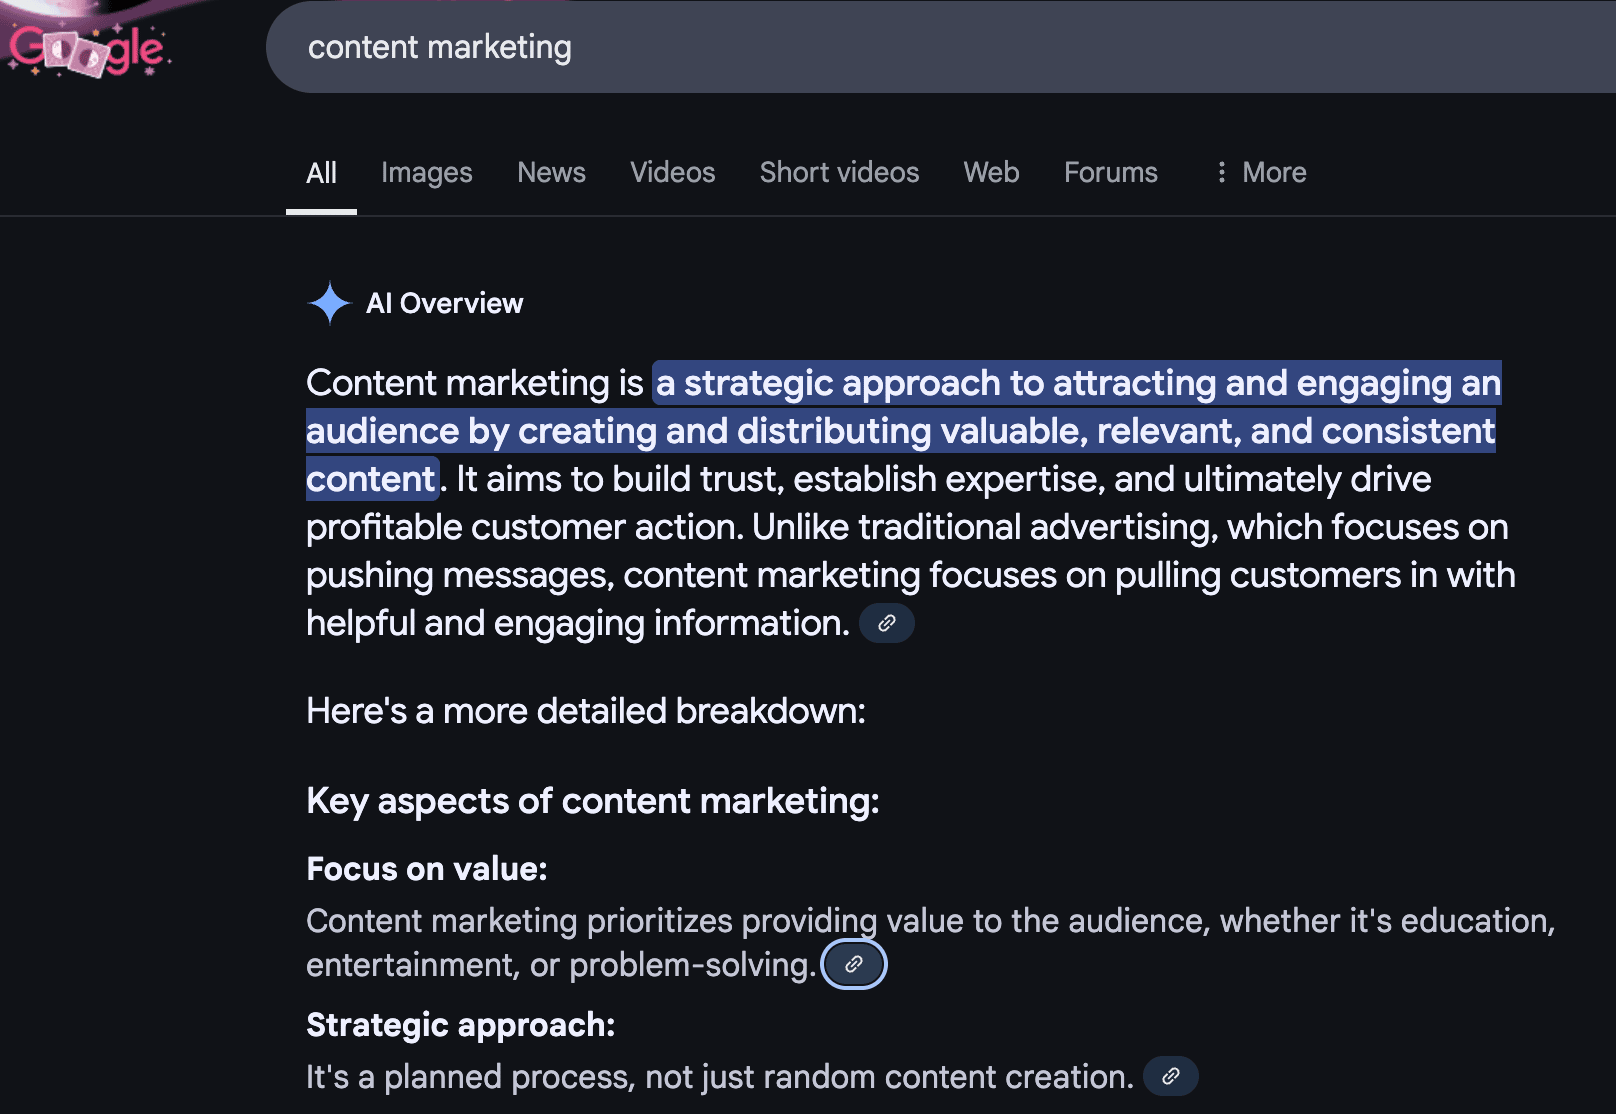Click the 'Key aspects of content marketing' heading
This screenshot has width=1616, height=1114.
click(x=593, y=801)
